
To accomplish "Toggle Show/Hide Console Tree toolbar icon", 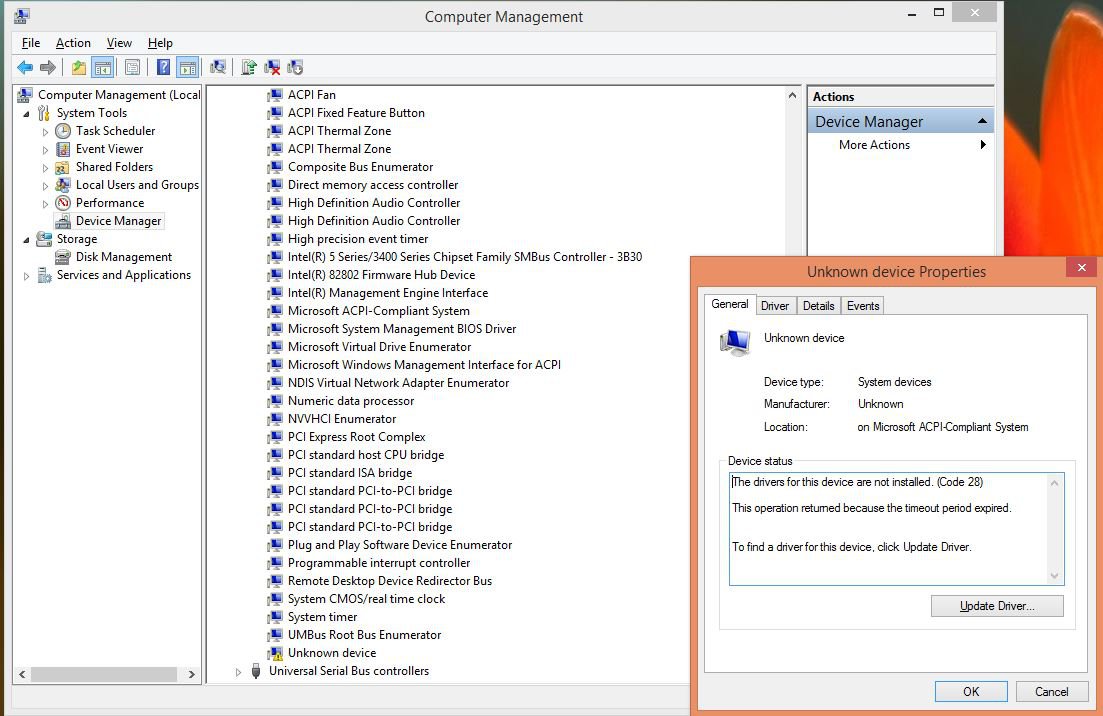I will [x=102, y=68].
